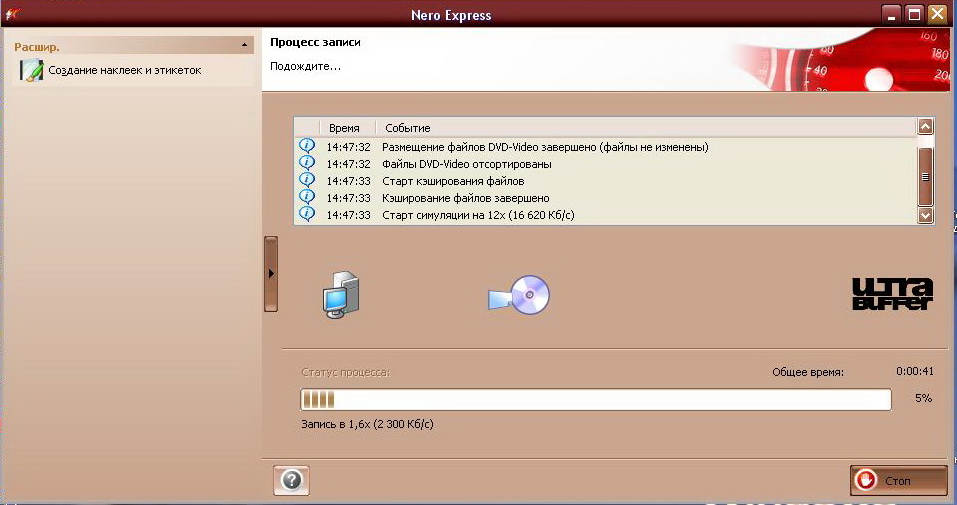Click the disc recorder drive icon
Screen dimensions: 957x505
tap(519, 295)
